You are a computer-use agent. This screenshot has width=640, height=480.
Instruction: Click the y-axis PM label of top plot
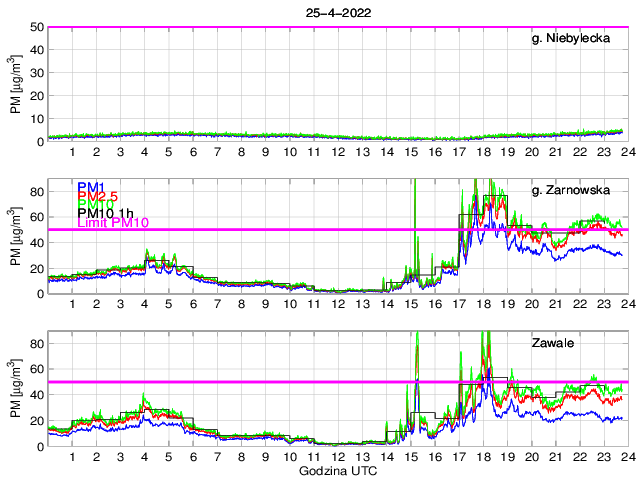[x=16, y=85]
